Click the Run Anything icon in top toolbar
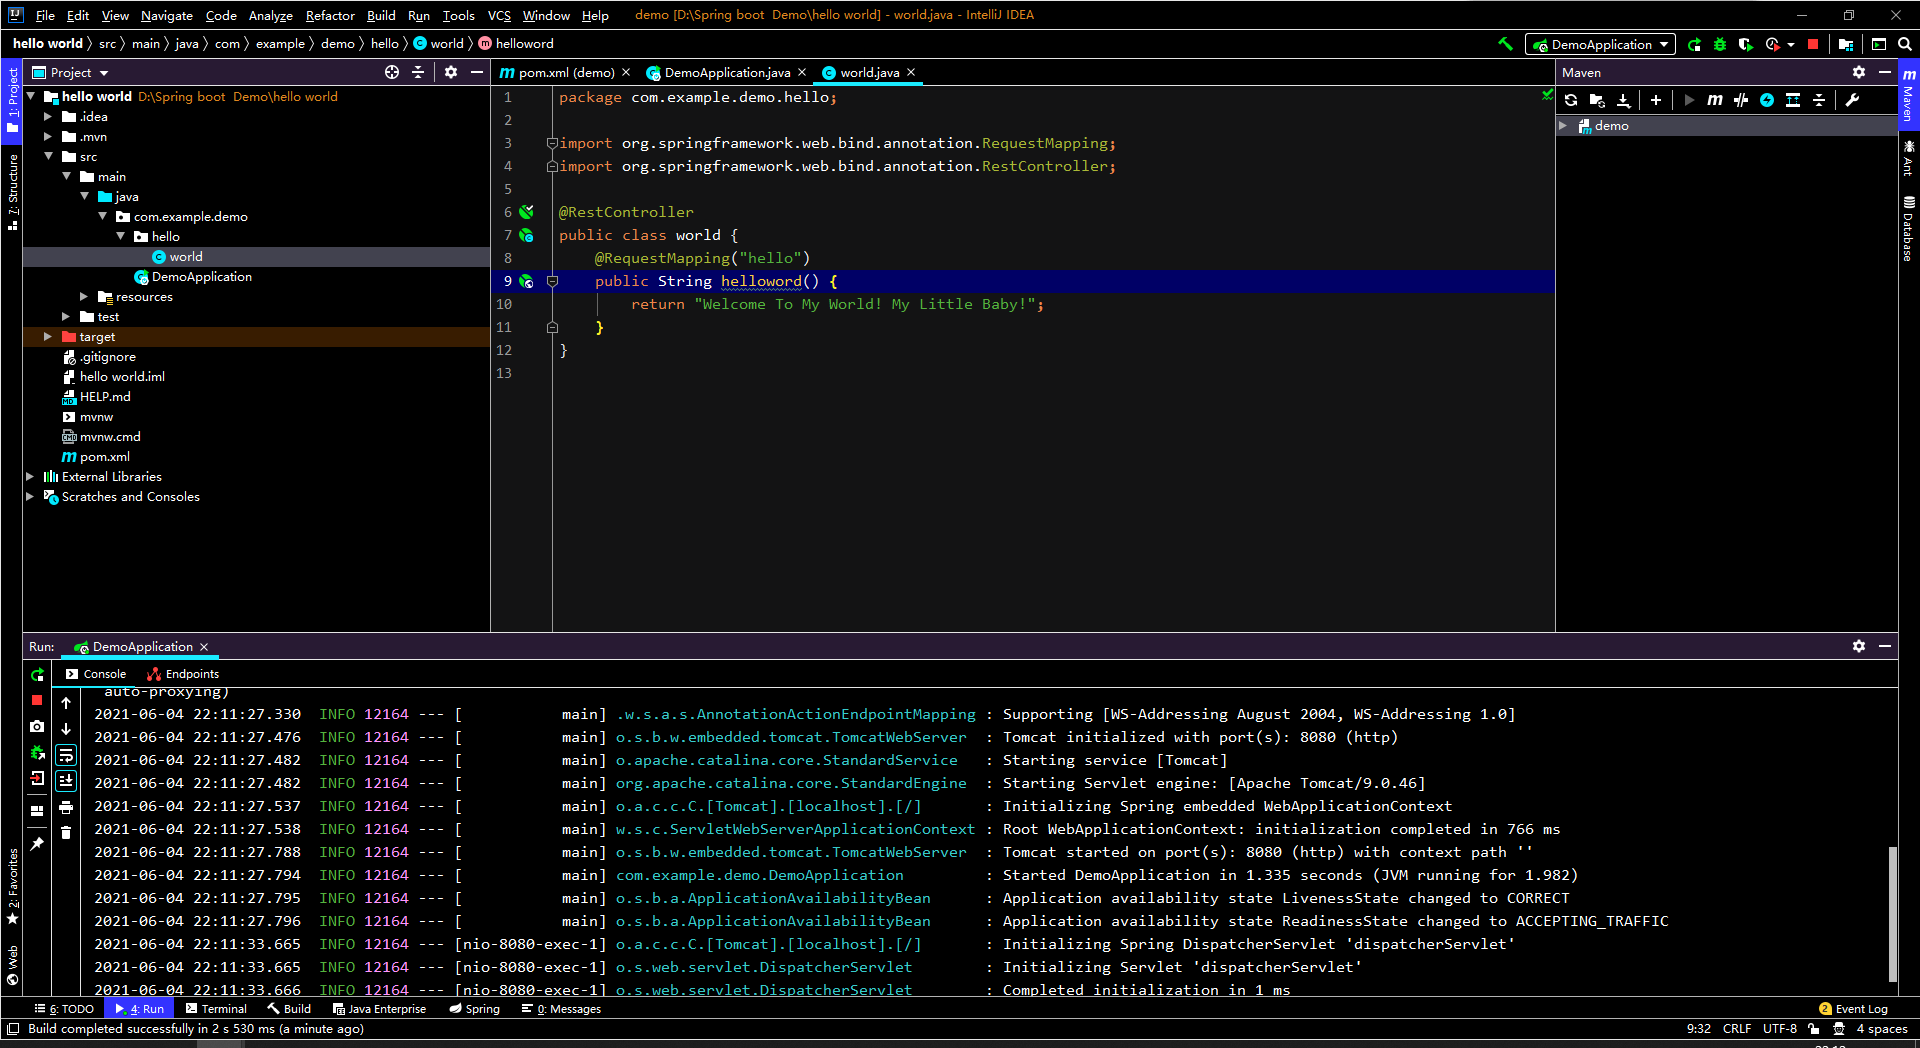The image size is (1920, 1048). (1879, 44)
